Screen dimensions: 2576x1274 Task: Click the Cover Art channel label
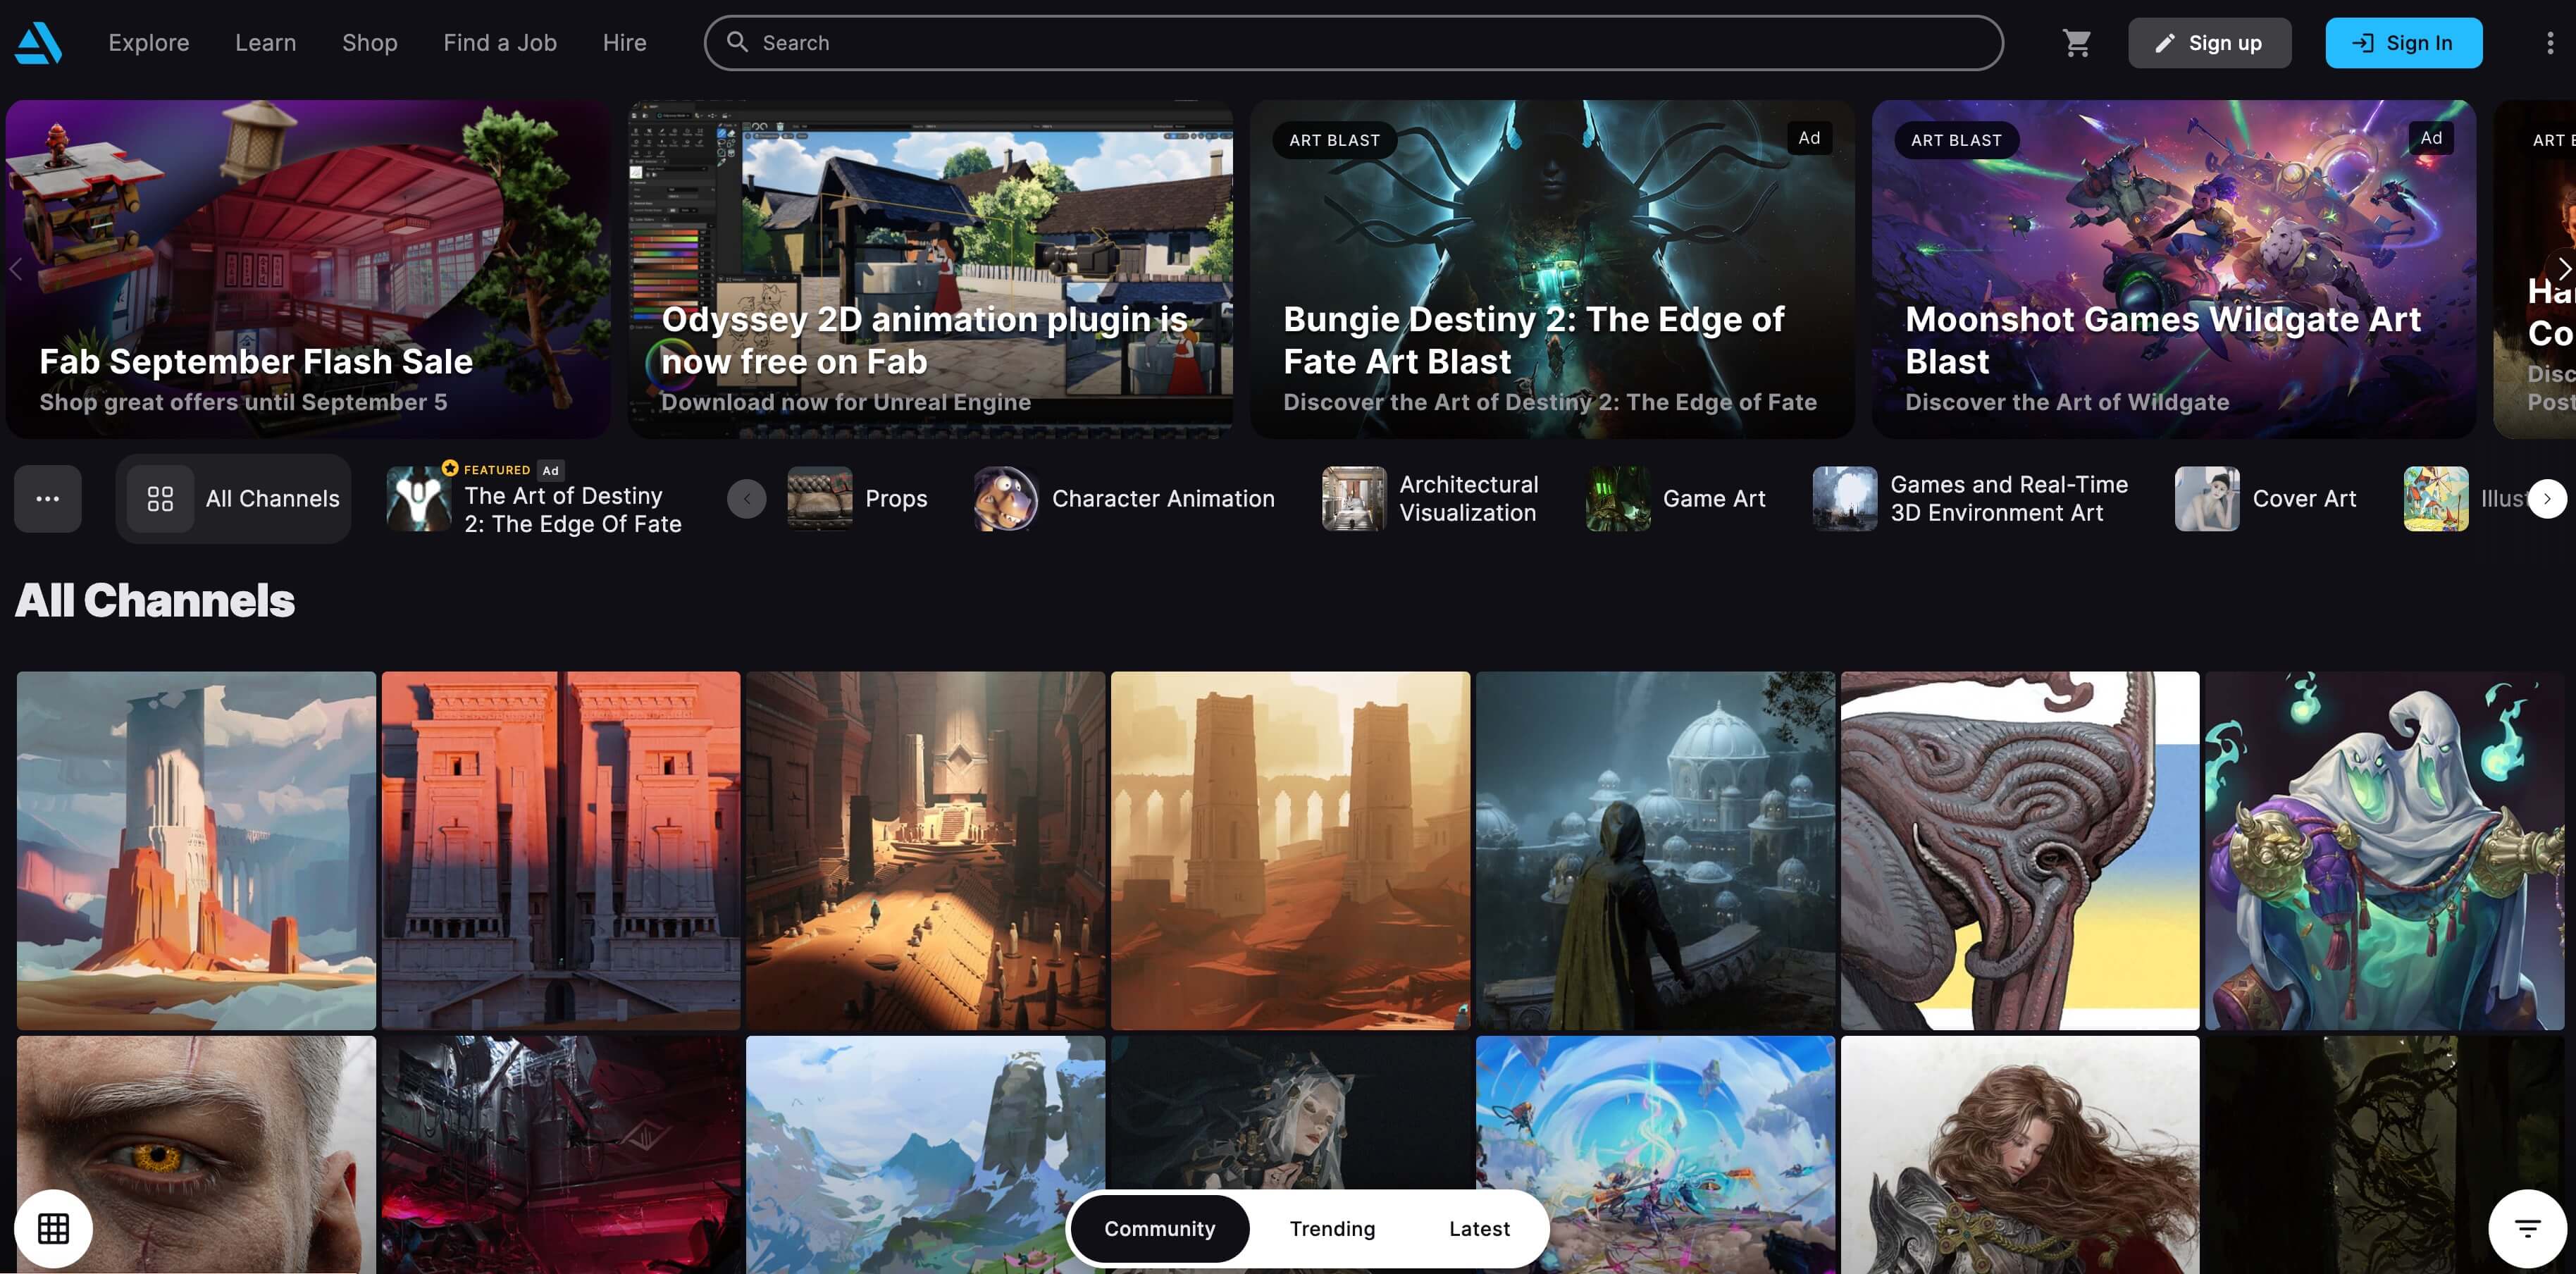[2304, 498]
